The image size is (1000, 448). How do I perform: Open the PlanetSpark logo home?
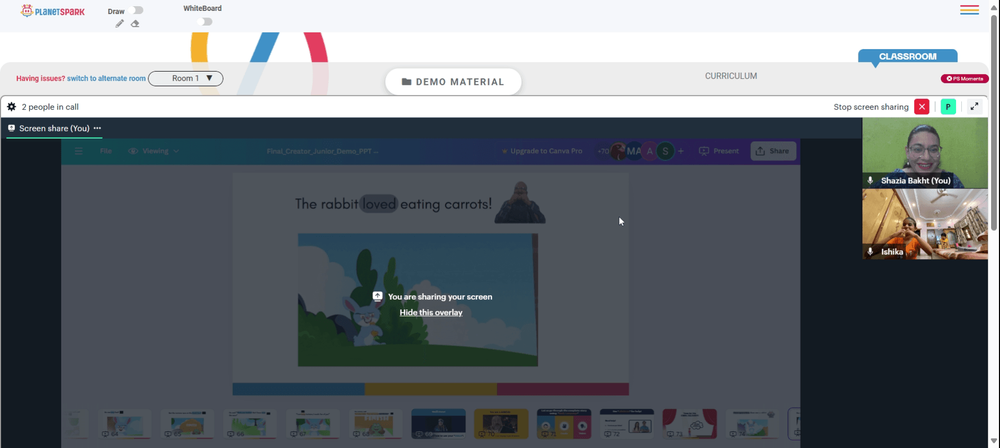coord(52,11)
